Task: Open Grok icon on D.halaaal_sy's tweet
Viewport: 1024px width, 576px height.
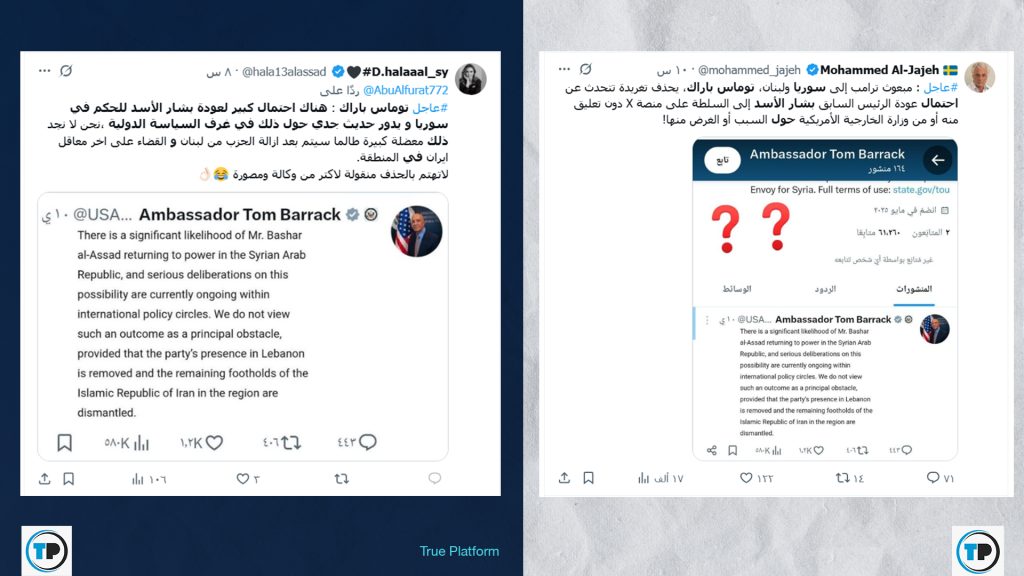Action: click(x=66, y=71)
